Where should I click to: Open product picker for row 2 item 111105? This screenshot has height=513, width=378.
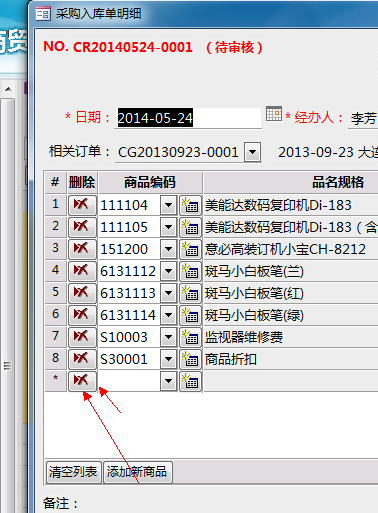tap(190, 227)
